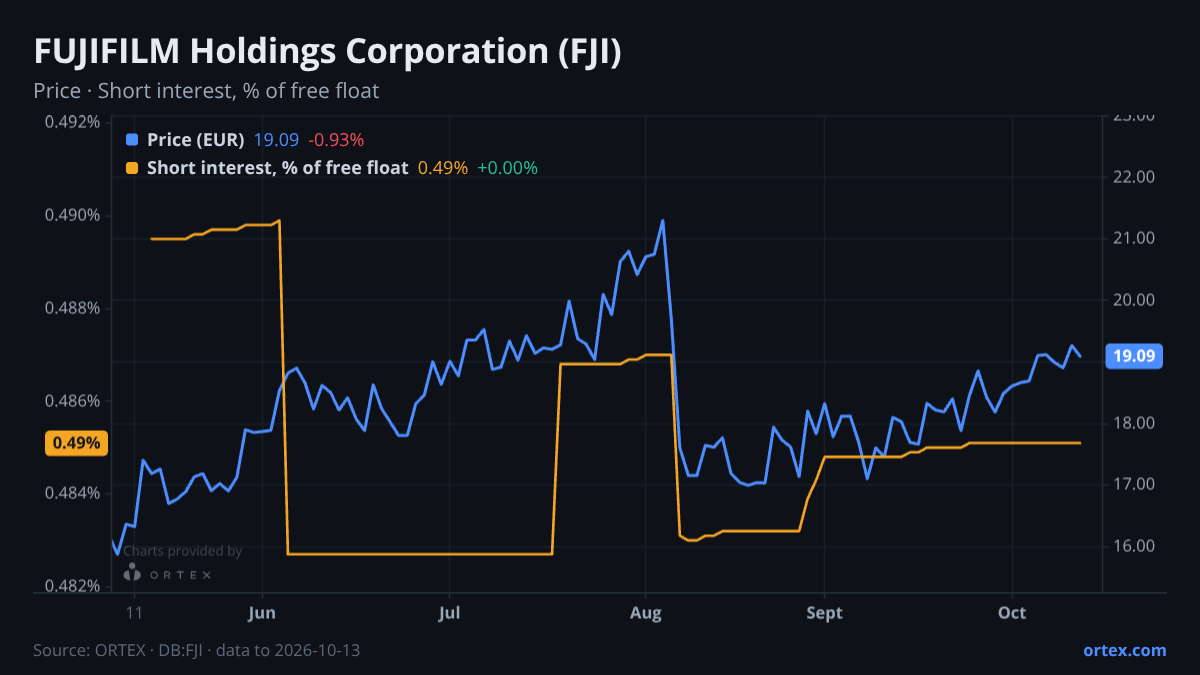Select the chart title FUJIFILM Holdings Corporation (FJI)
1200x675 pixels.
tap(328, 53)
